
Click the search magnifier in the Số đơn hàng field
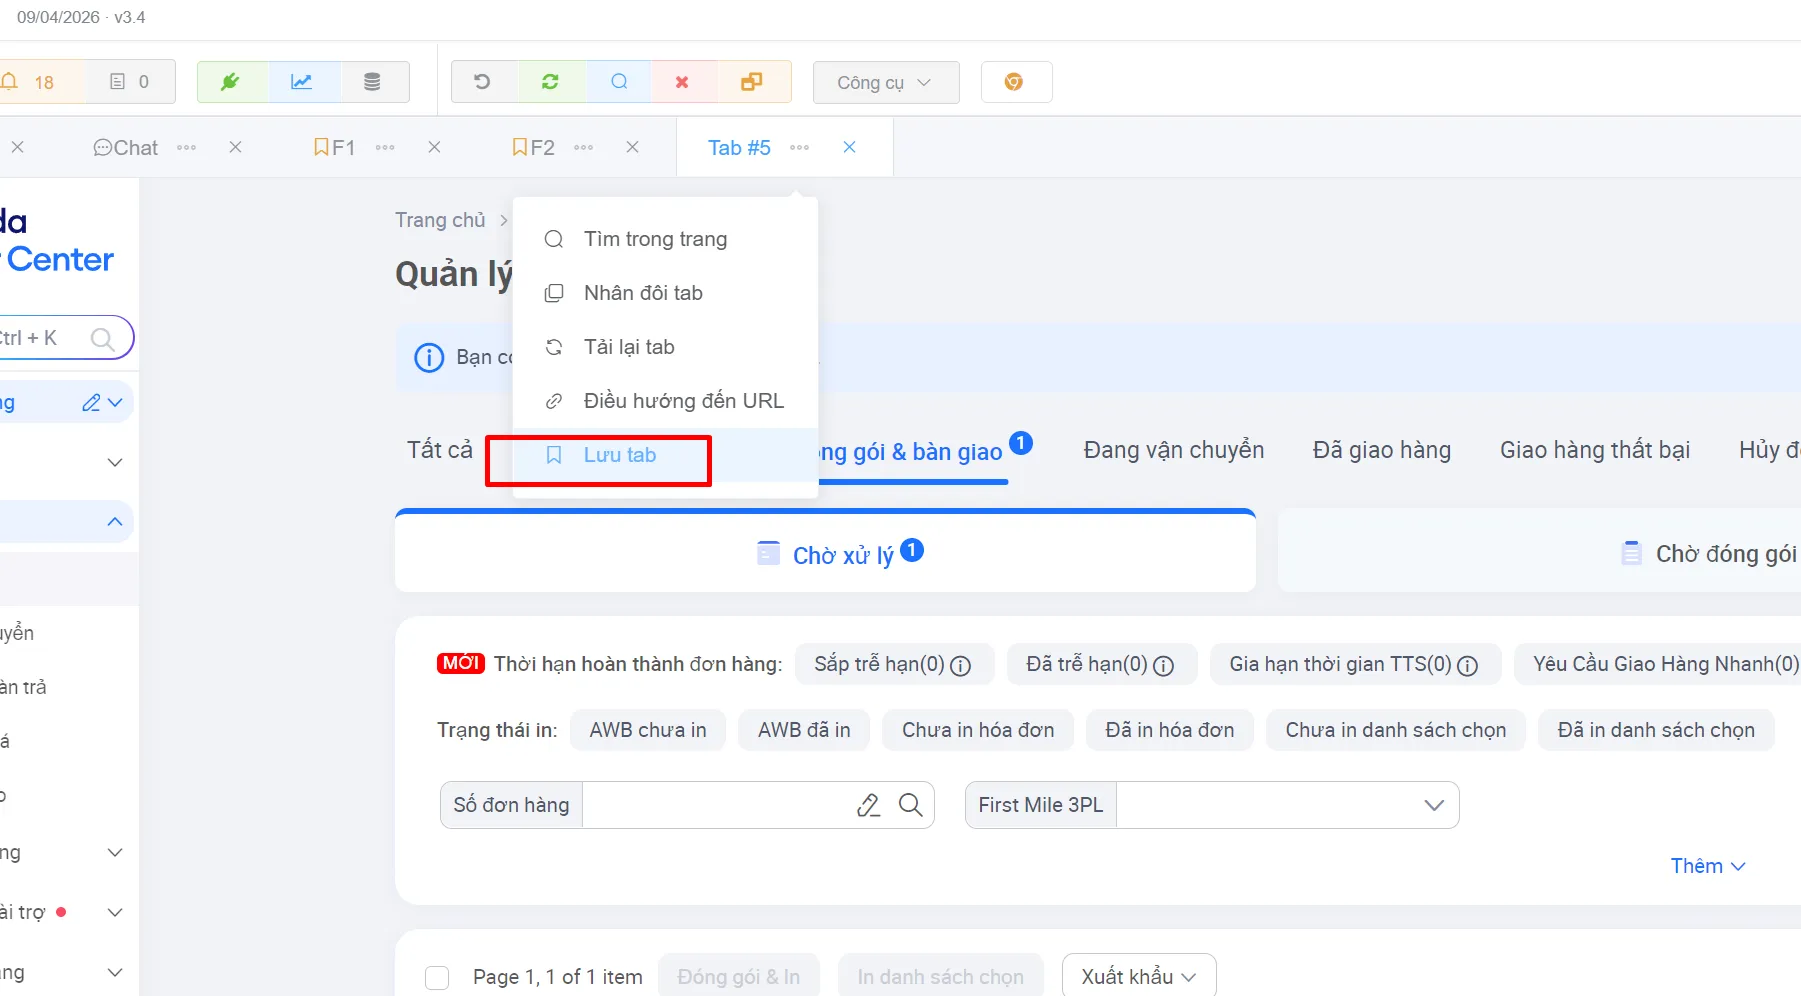click(910, 805)
